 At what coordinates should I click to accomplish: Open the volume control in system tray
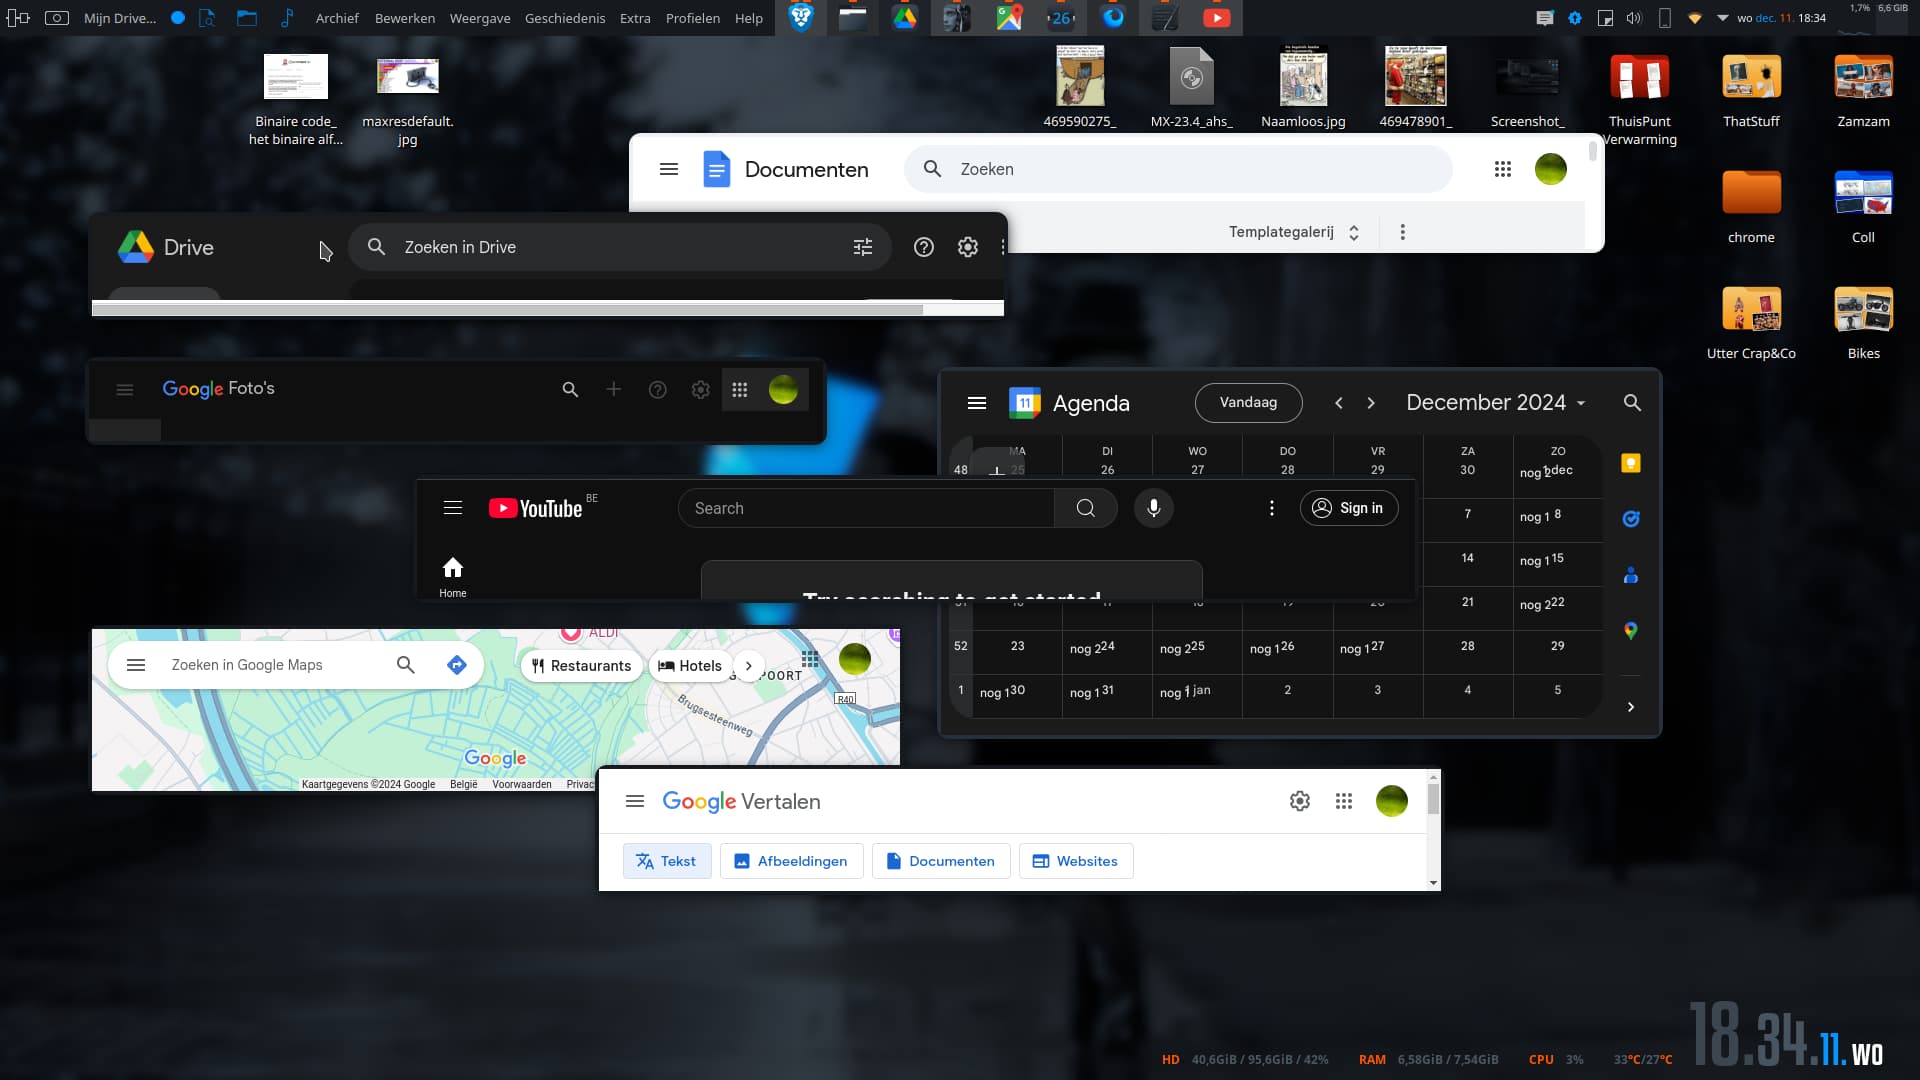click(x=1634, y=18)
